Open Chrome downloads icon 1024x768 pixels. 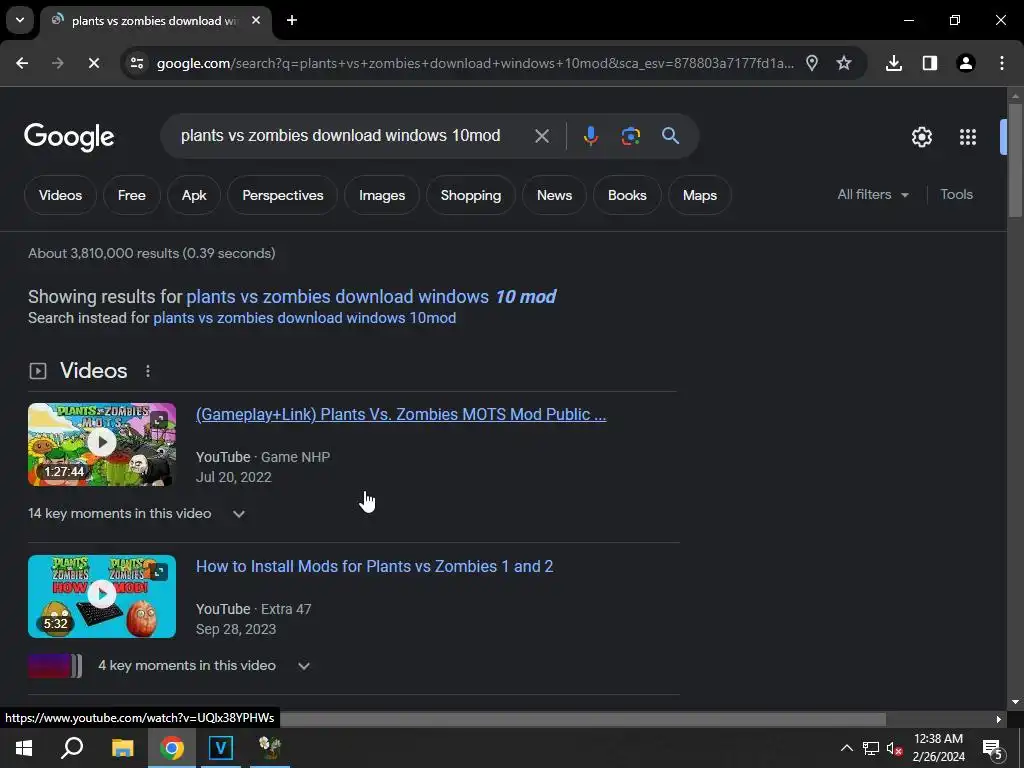click(894, 63)
